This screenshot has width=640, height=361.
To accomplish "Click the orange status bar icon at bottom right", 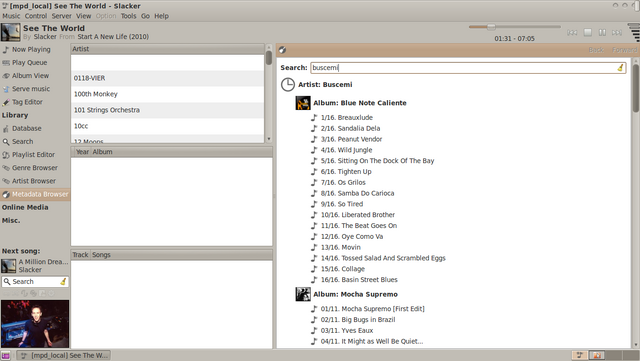I will pos(597,355).
